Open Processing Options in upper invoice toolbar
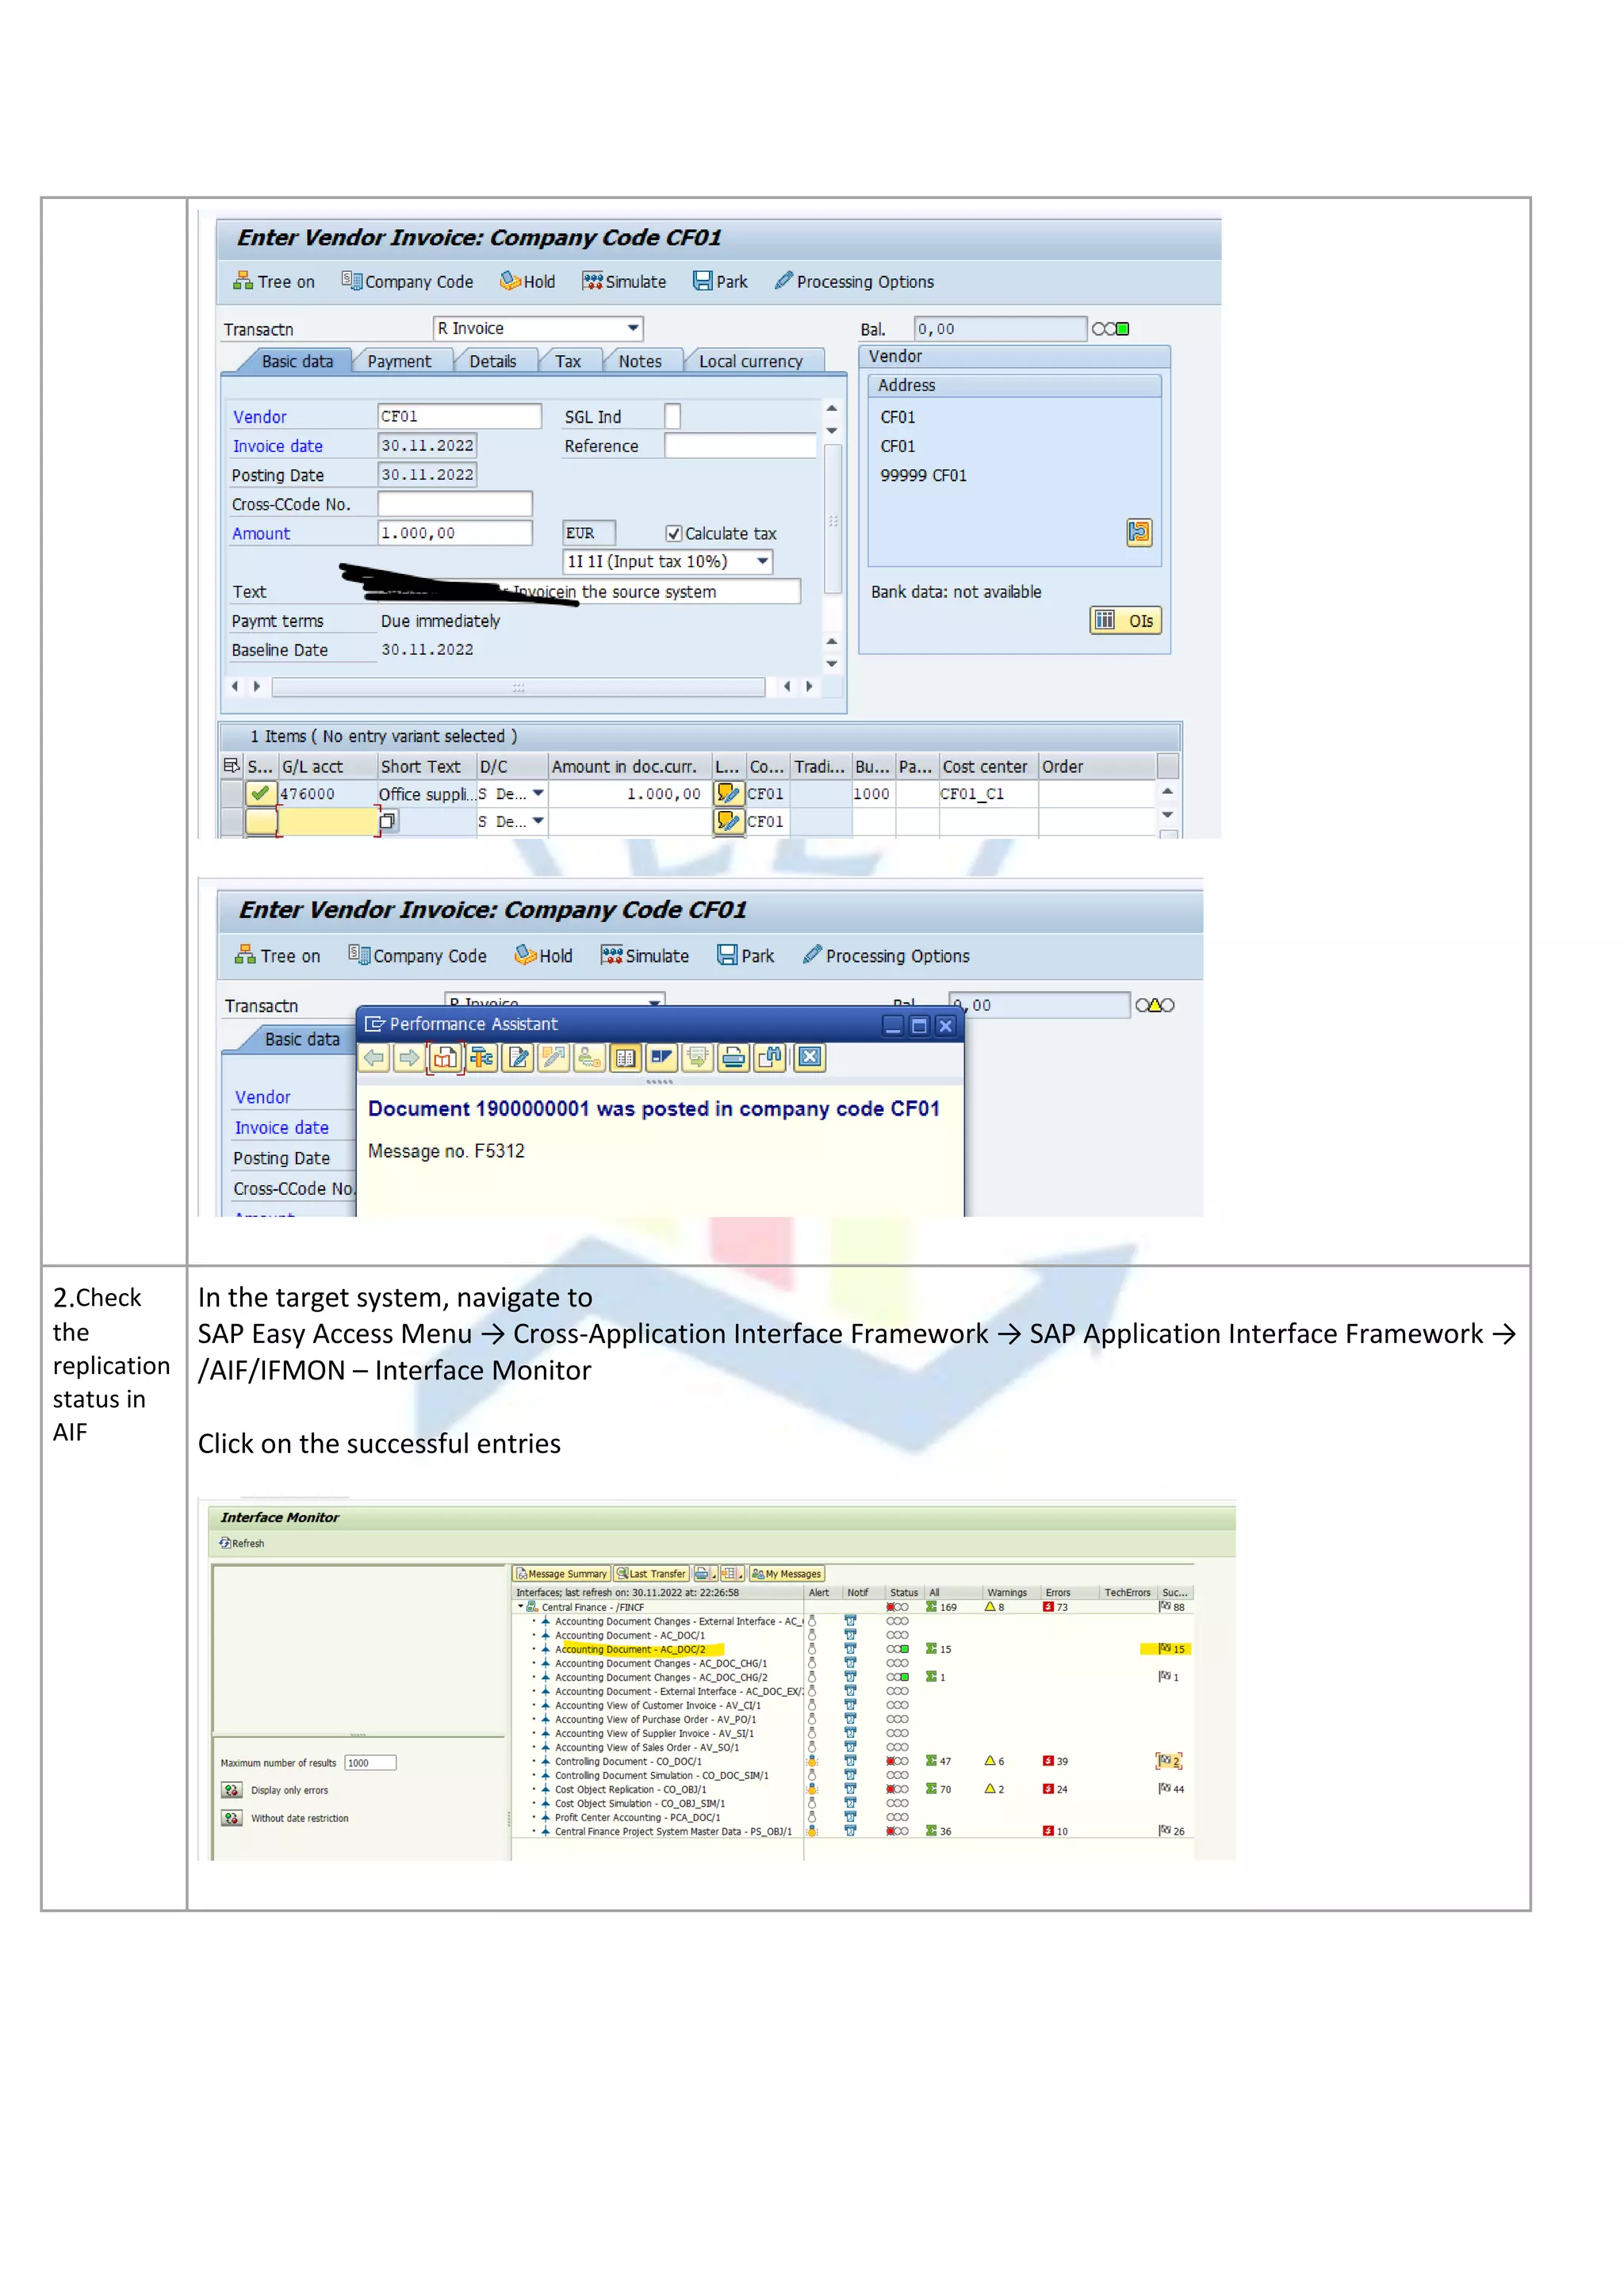This screenshot has width=1624, height=2296. click(854, 281)
